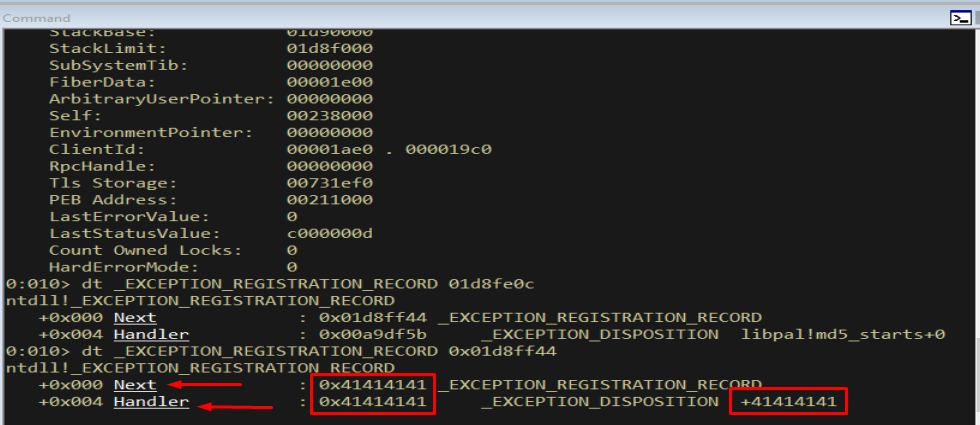
Task: Select LastStatusValue c000000d
Action: click(330, 234)
